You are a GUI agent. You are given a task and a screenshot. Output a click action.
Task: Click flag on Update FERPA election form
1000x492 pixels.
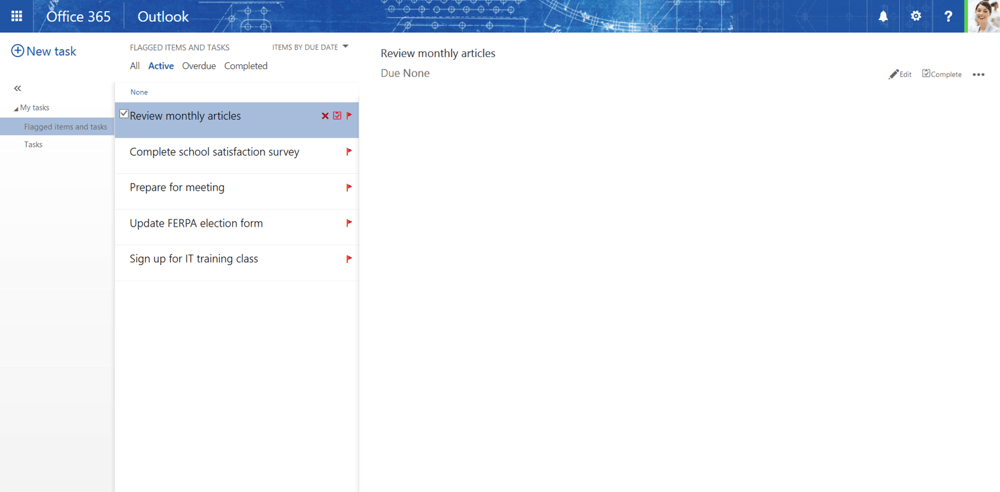click(x=349, y=223)
